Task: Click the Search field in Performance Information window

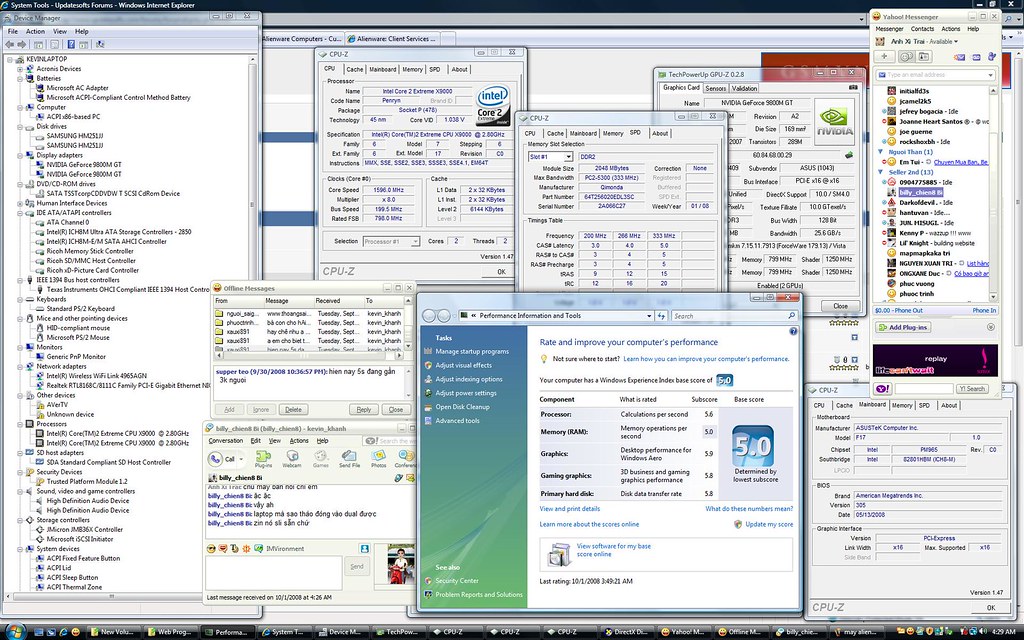Action: [735, 315]
